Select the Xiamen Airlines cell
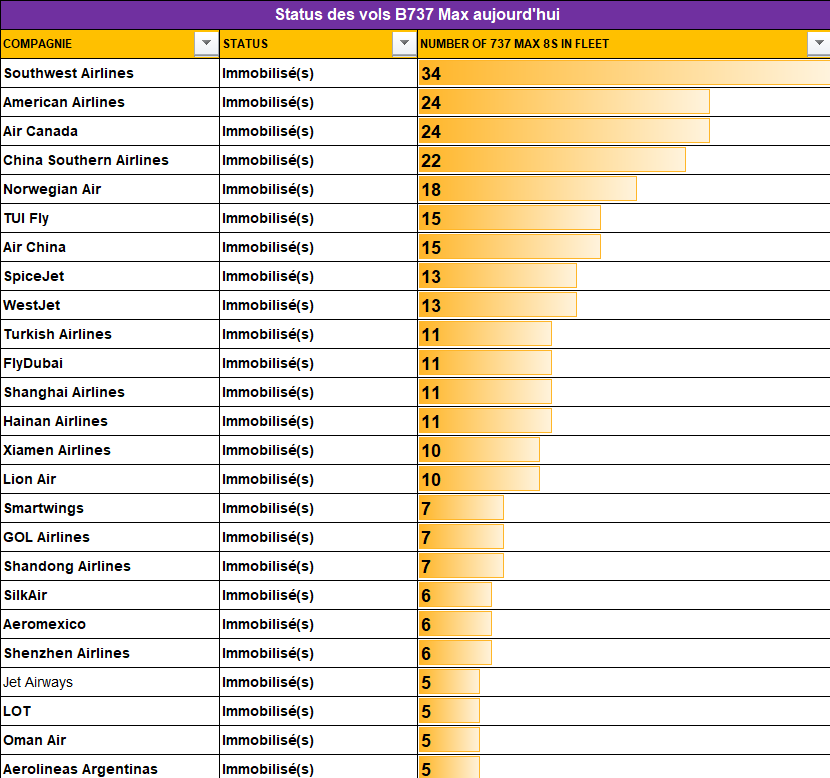 click(110, 450)
